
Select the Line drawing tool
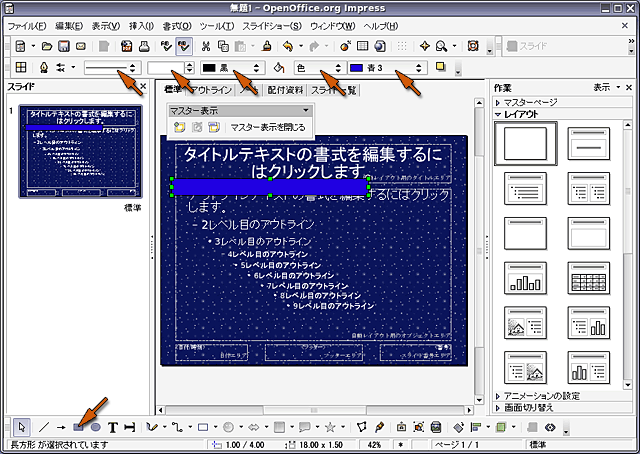coord(43,427)
